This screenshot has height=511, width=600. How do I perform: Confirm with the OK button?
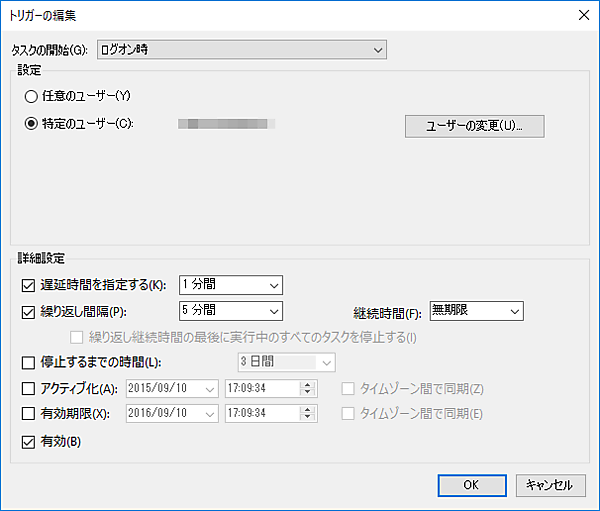coord(472,485)
